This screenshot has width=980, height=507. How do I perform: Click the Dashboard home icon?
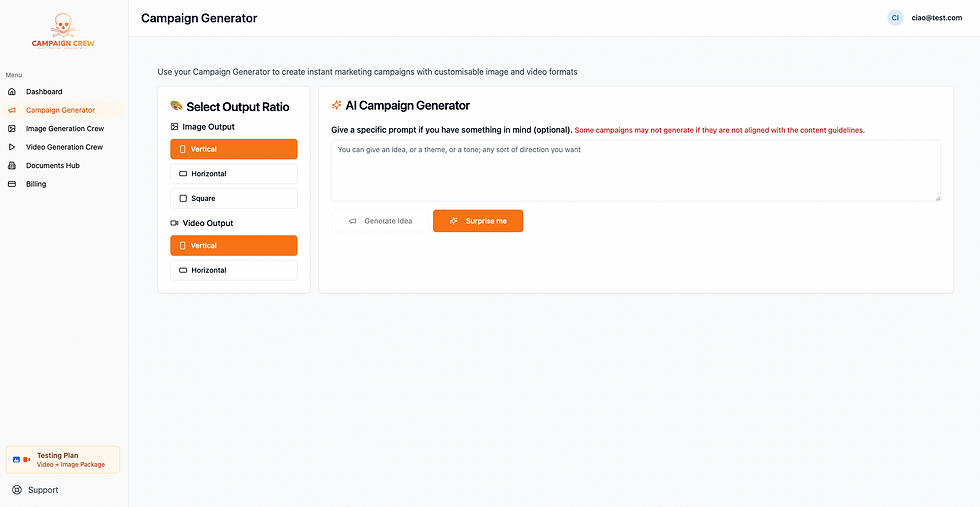(12, 92)
